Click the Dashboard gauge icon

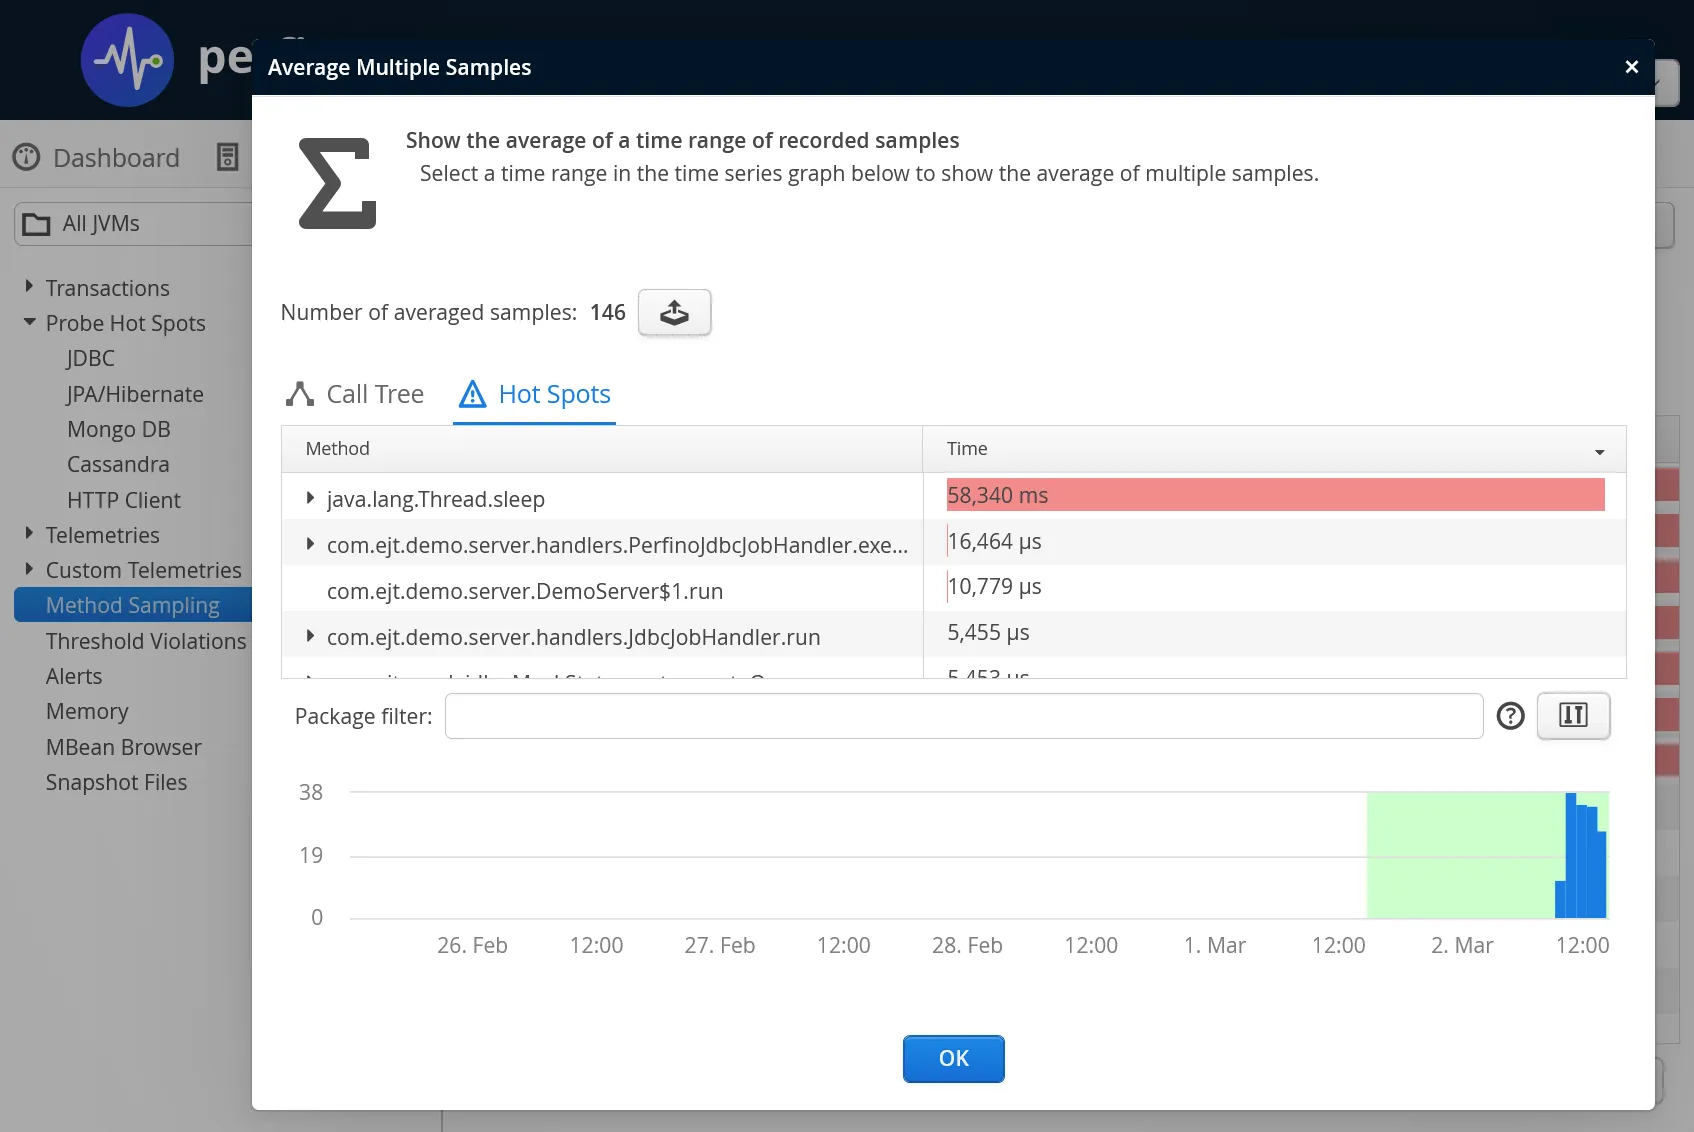(26, 158)
